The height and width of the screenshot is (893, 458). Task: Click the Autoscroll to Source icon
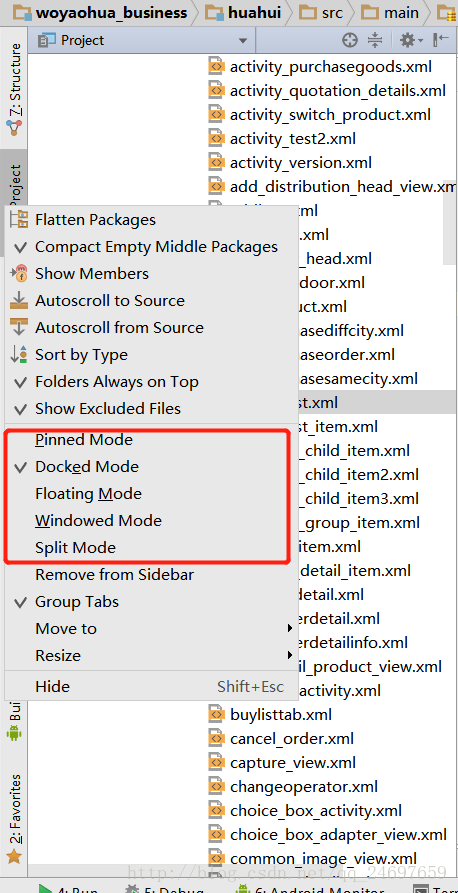click(19, 300)
